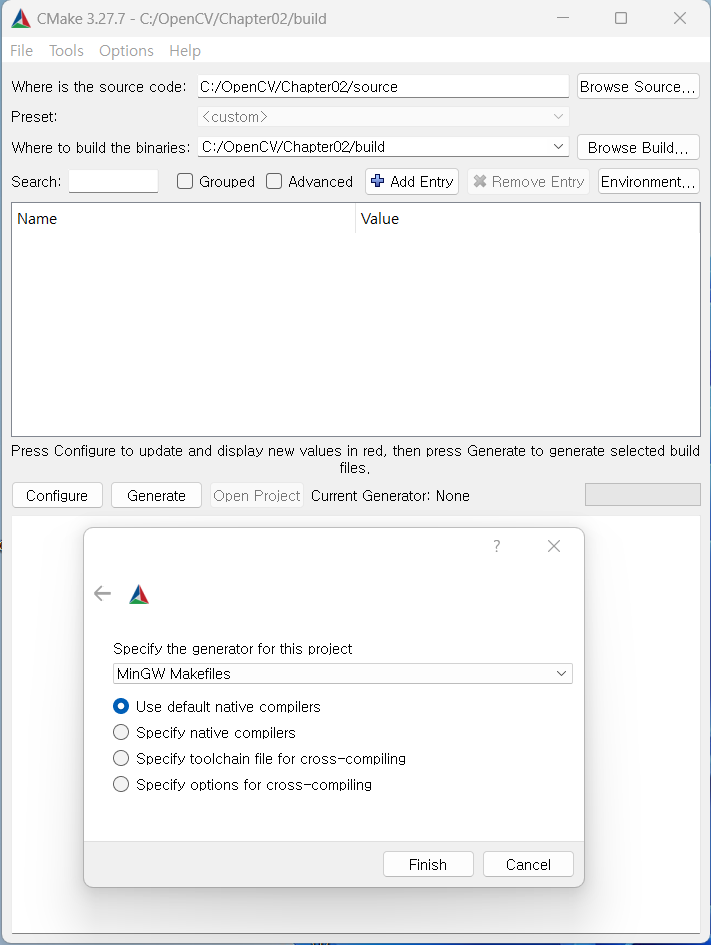The width and height of the screenshot is (711, 945).
Task: Click the blue plus Add Entry icon
Action: (x=378, y=181)
